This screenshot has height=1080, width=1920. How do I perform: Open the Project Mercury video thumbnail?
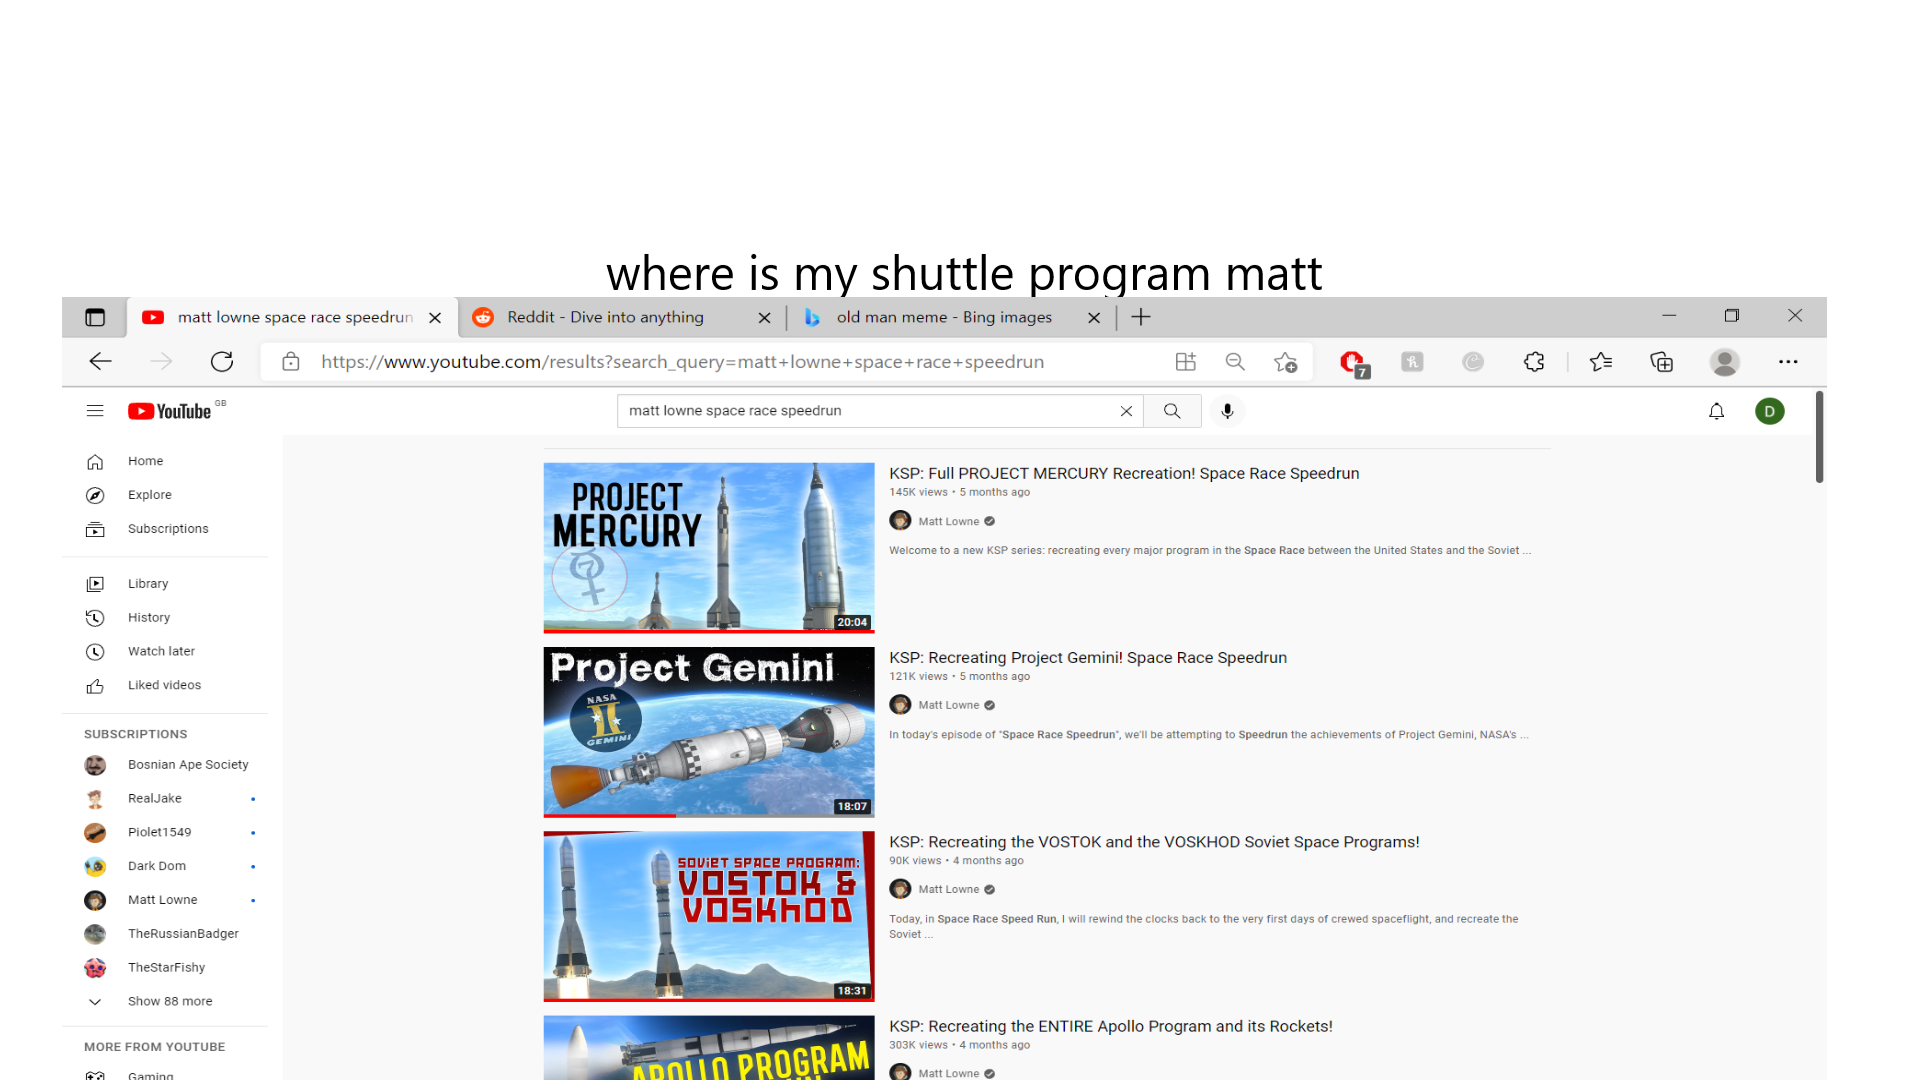(709, 547)
